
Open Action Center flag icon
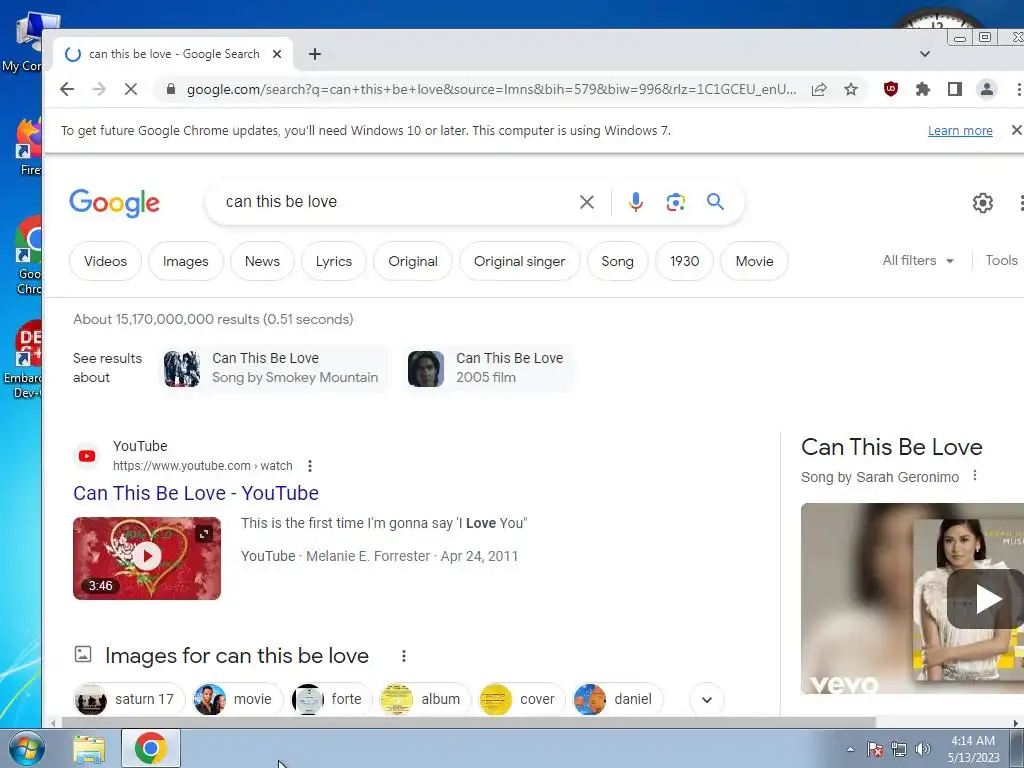point(875,749)
